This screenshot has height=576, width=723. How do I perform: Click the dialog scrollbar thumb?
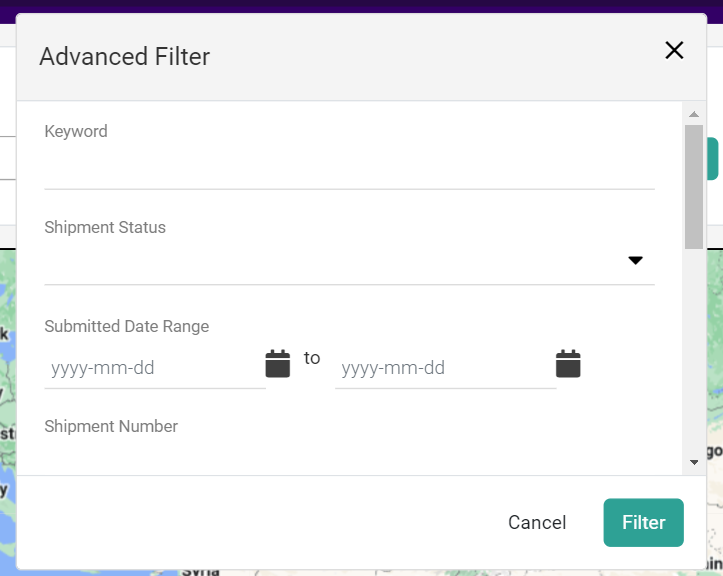693,187
